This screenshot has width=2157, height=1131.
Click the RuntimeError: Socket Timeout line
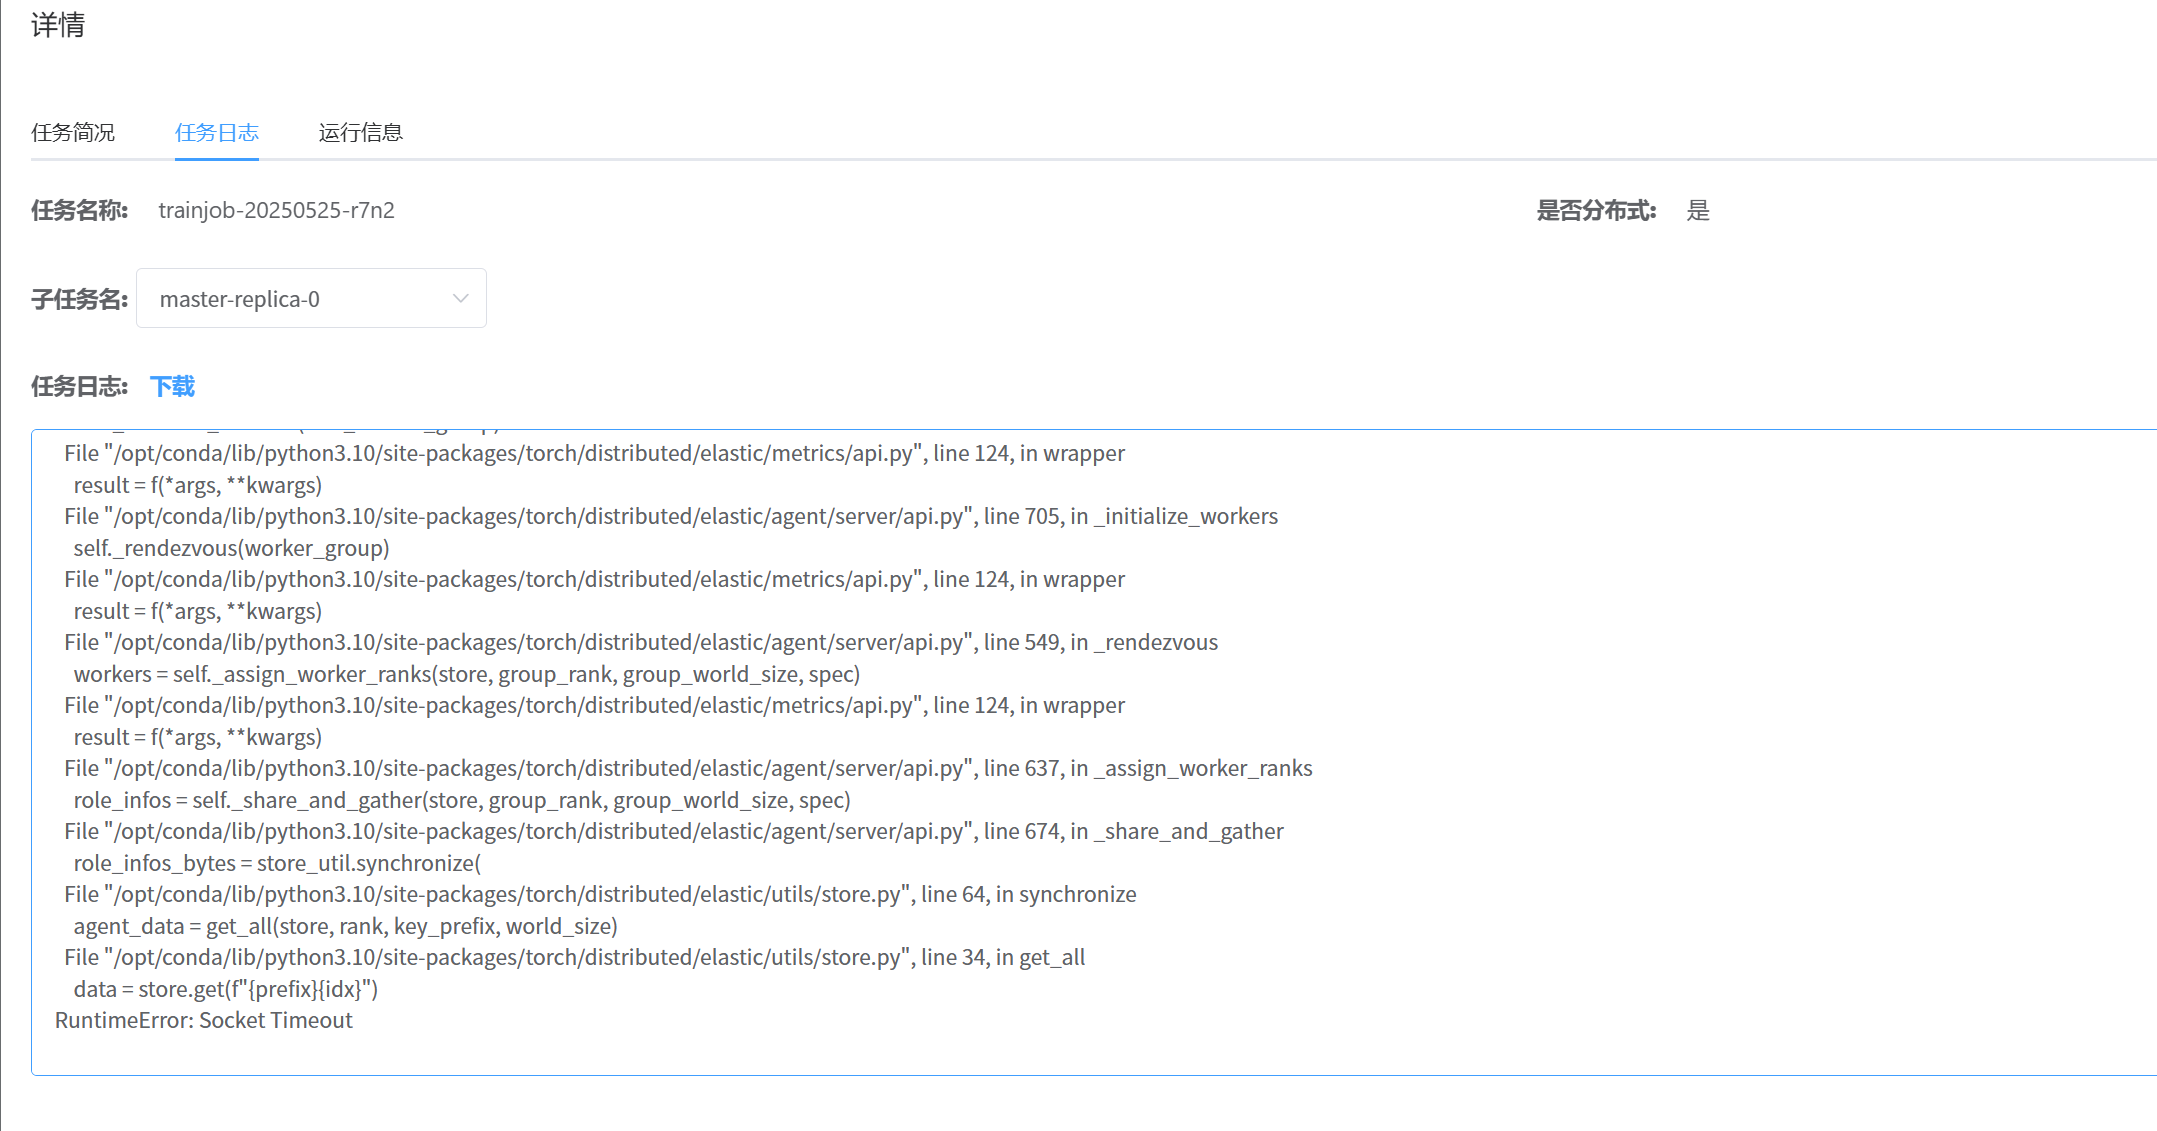click(204, 1020)
